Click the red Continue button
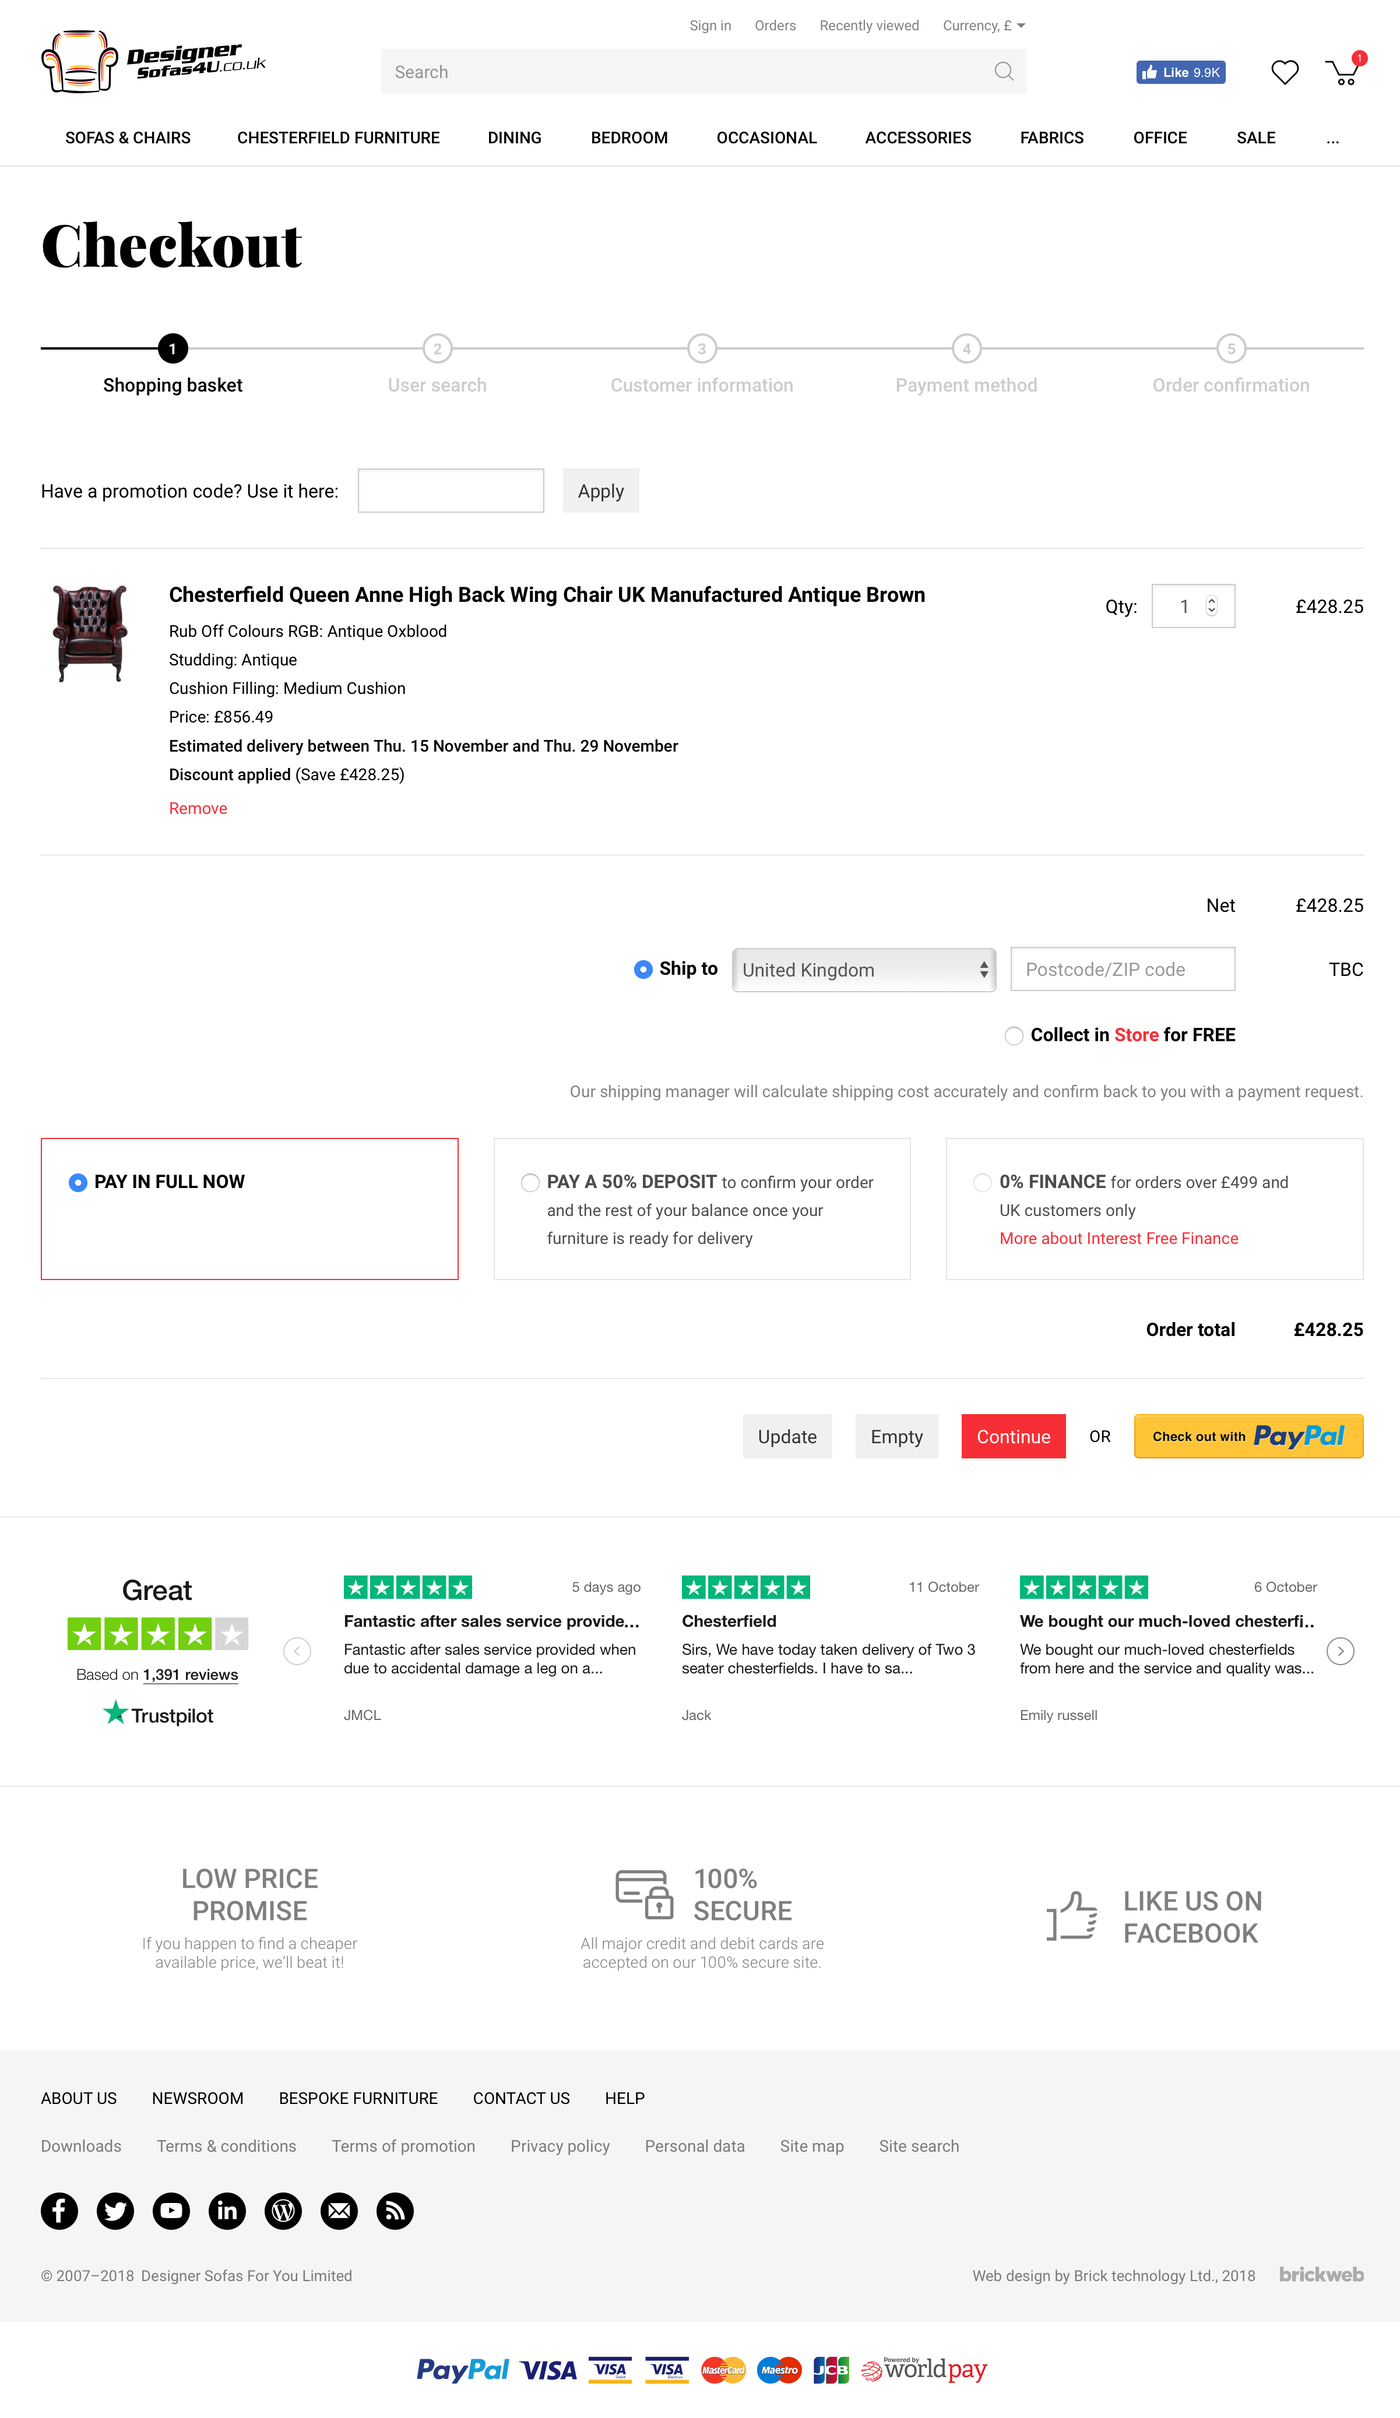Viewport: 1400px width, 2418px height. coord(1013,1436)
